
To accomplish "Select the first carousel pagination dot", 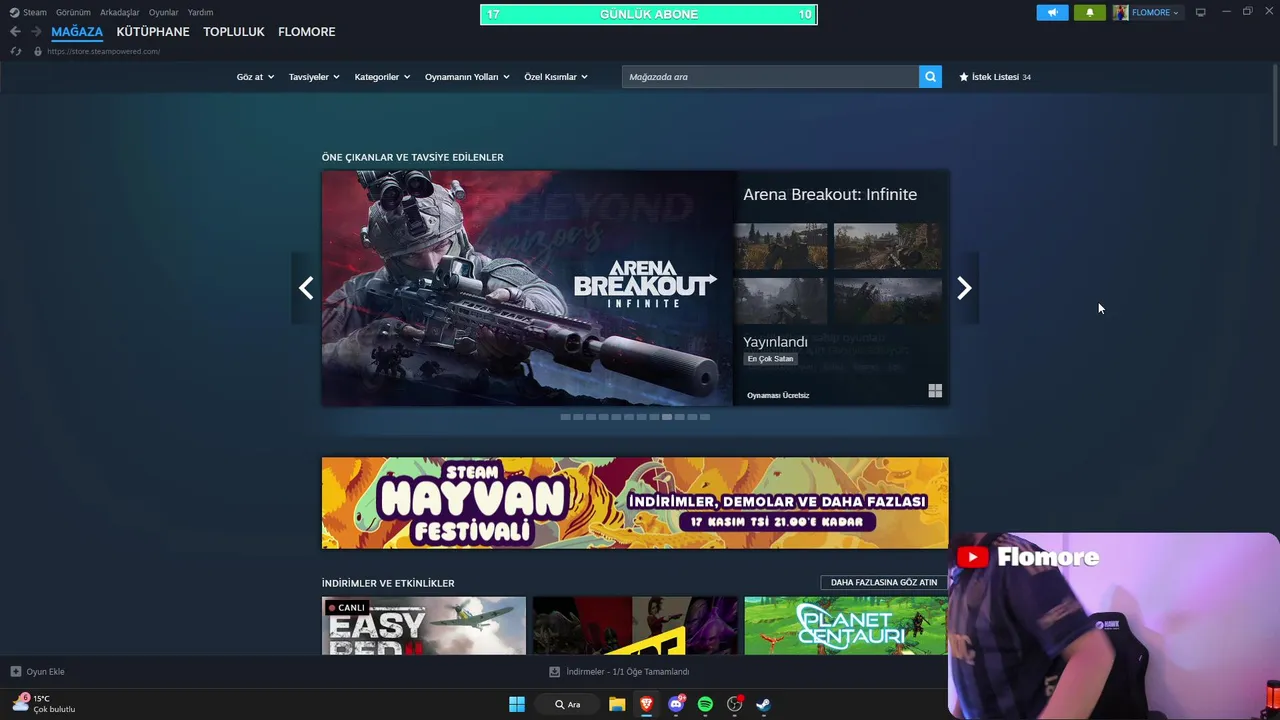I will coord(565,417).
